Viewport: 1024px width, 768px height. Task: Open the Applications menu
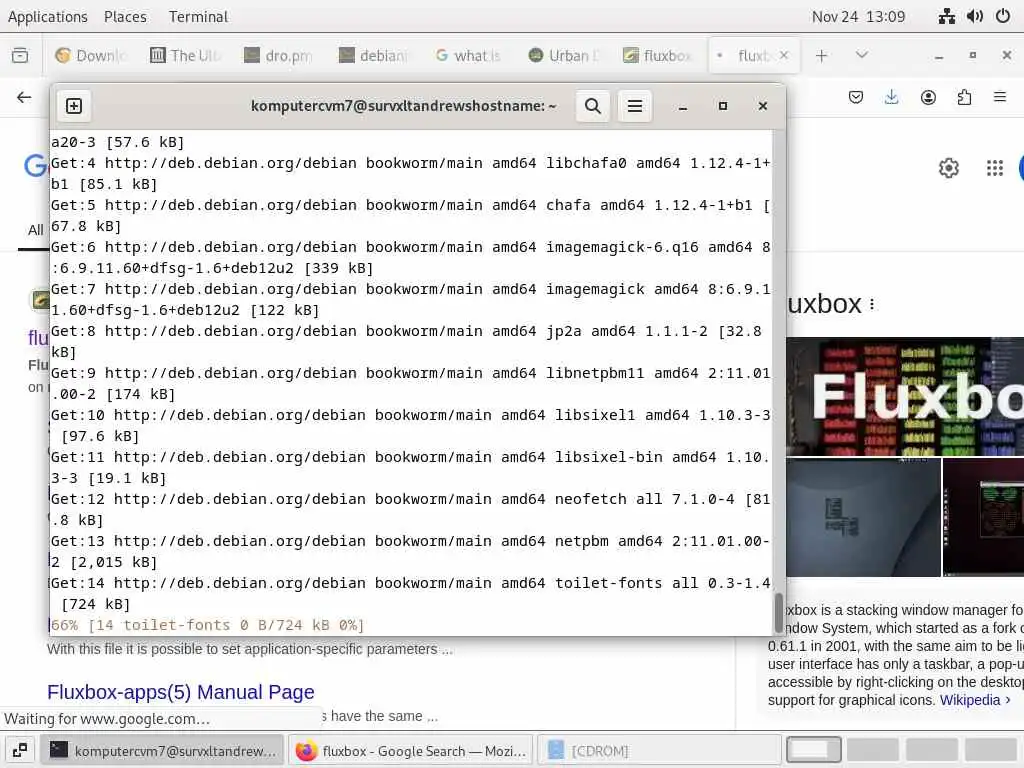(x=48, y=16)
